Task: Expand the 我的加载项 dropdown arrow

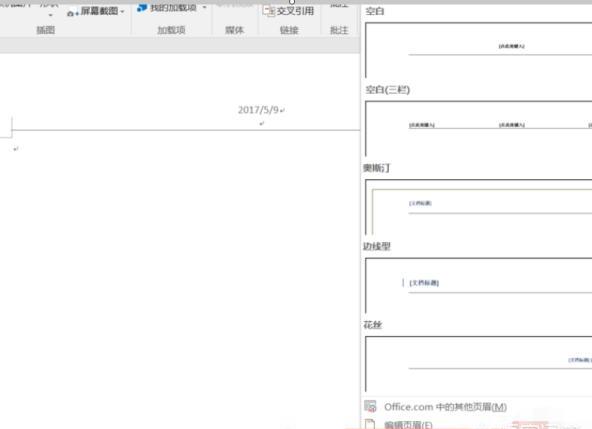Action: pyautogui.click(x=204, y=8)
